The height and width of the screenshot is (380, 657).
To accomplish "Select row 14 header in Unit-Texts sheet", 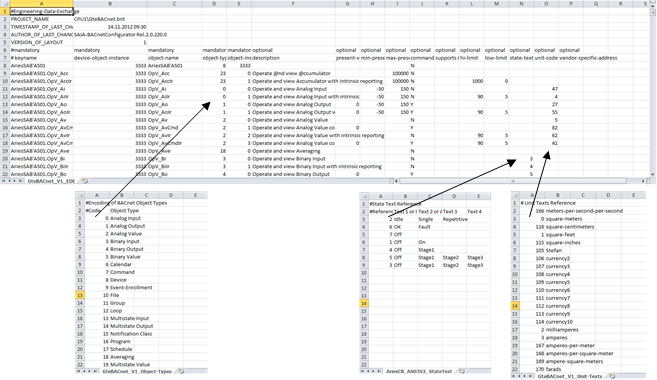I will 515,306.
